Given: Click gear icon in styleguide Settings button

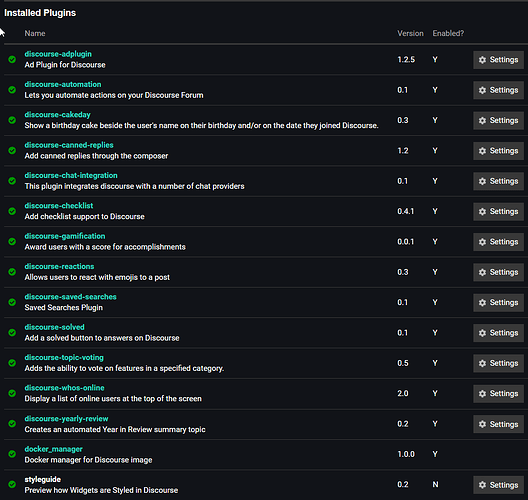Looking at the screenshot, I should pos(482,485).
